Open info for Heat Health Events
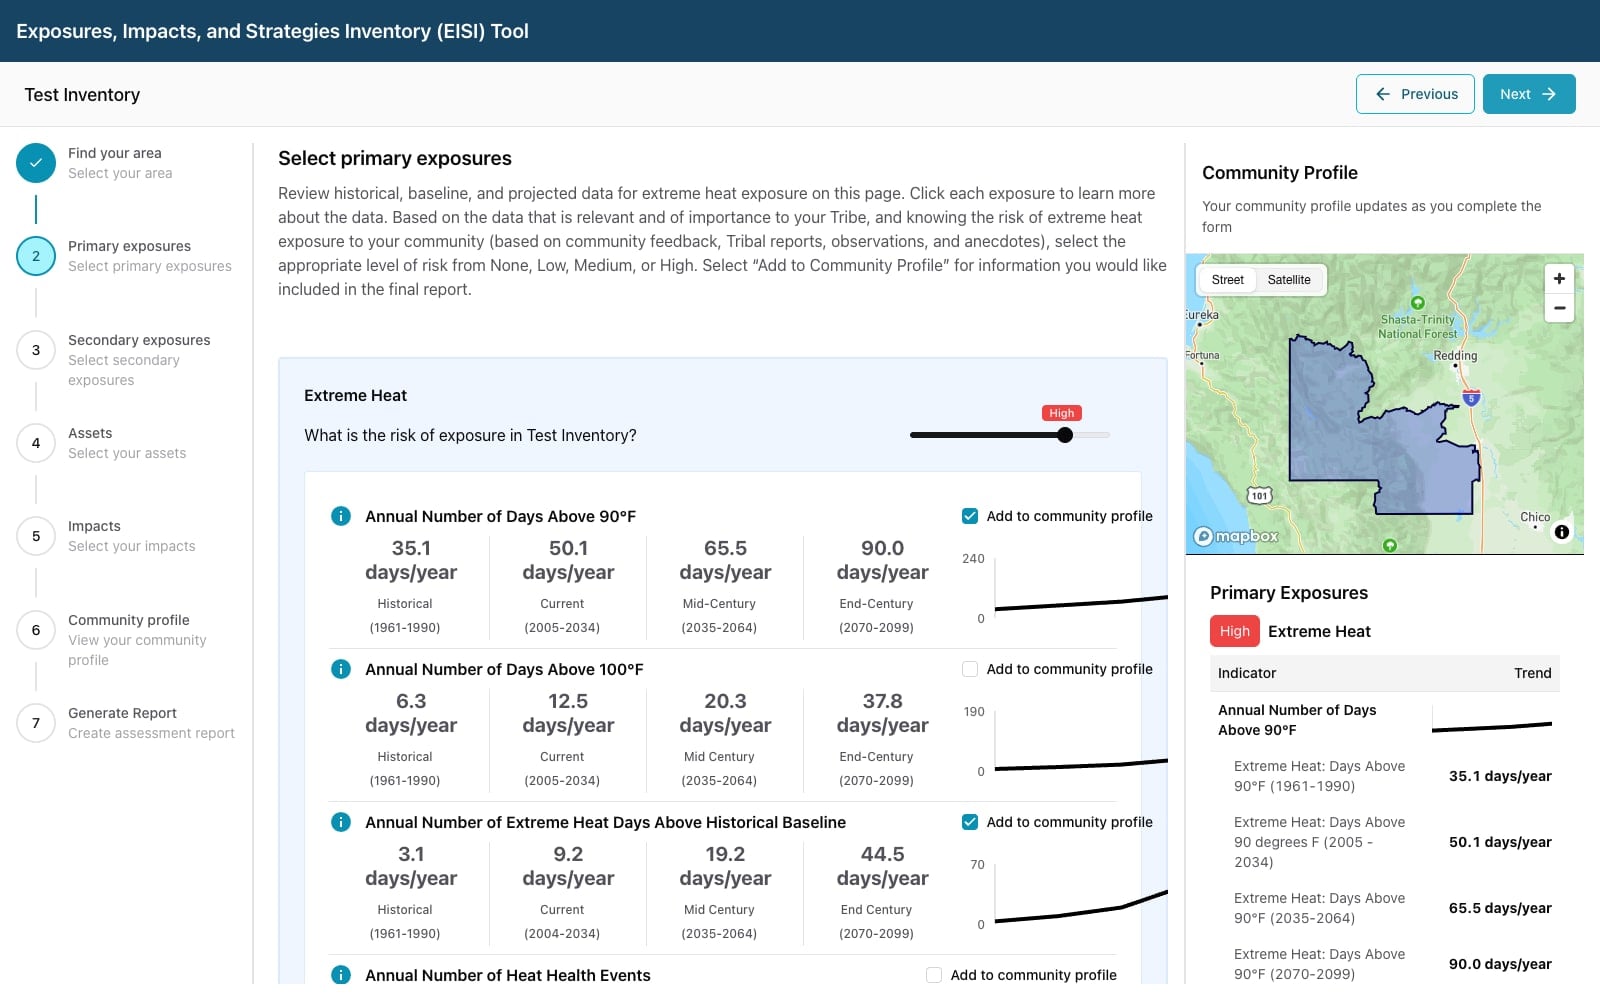The image size is (1600, 1000). point(341,975)
